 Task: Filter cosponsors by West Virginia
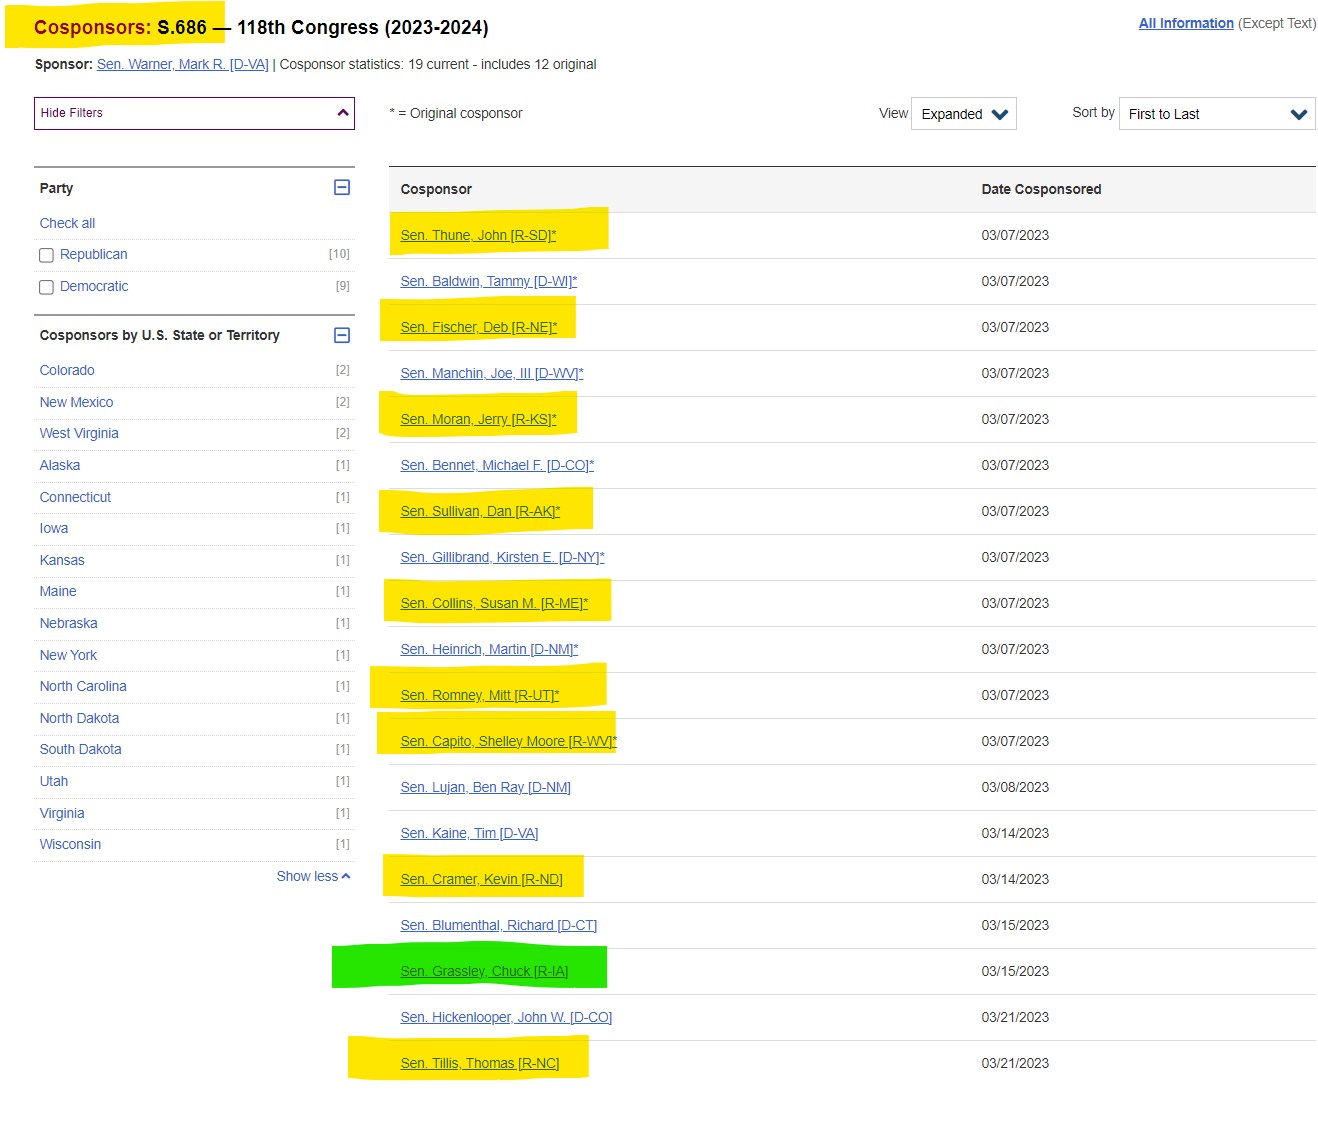79,433
